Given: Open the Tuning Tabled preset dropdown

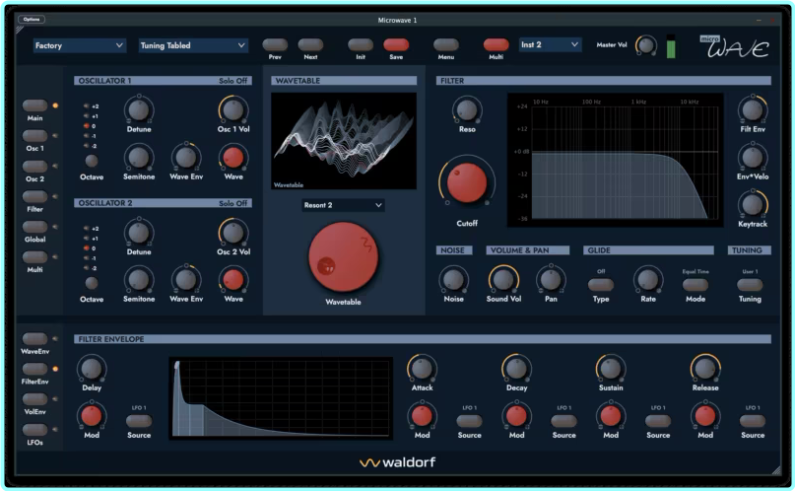Looking at the screenshot, I should (193, 45).
